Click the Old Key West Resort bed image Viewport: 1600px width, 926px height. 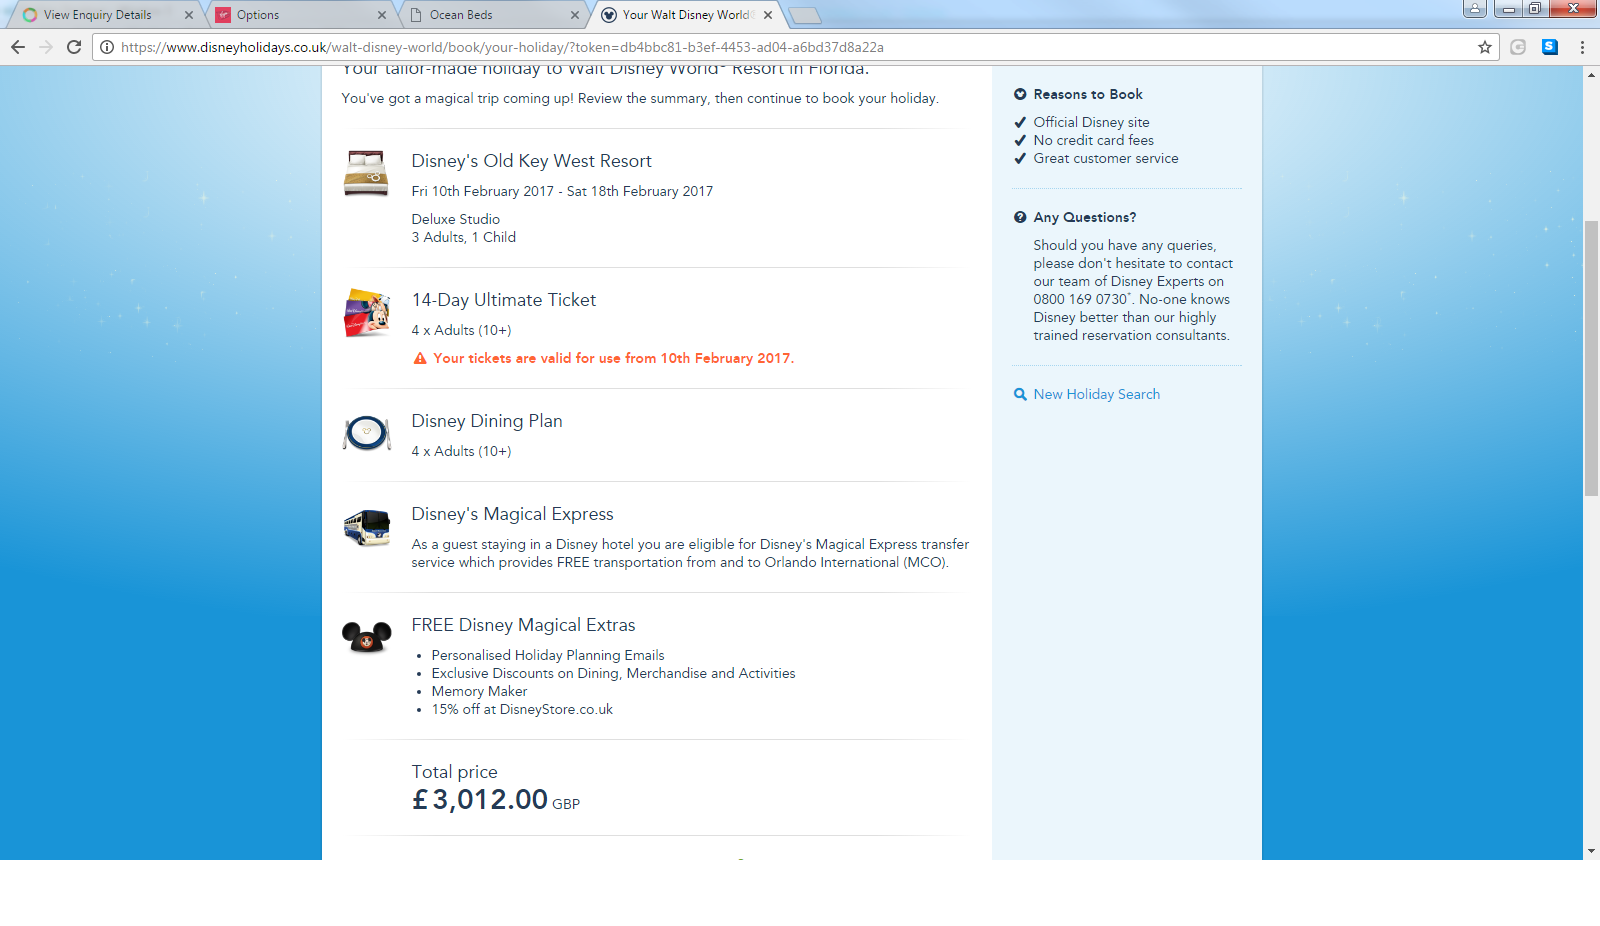click(x=366, y=173)
